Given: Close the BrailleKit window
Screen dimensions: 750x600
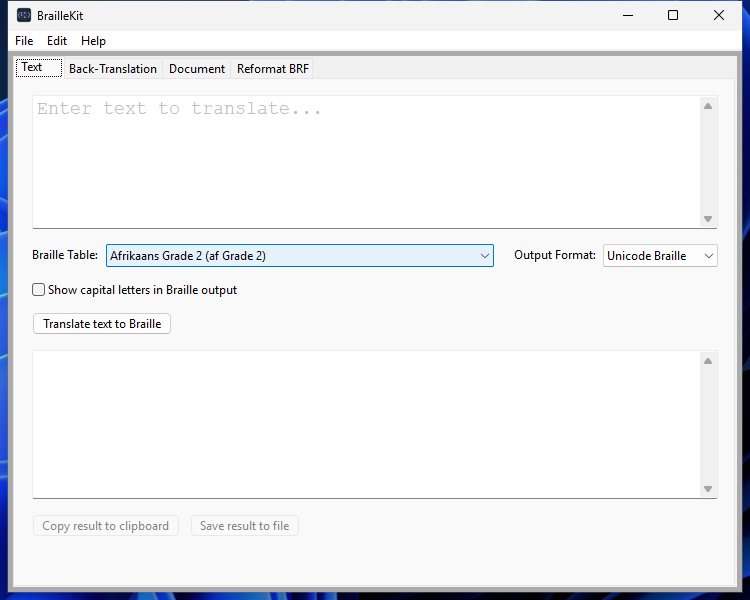Looking at the screenshot, I should click(719, 15).
